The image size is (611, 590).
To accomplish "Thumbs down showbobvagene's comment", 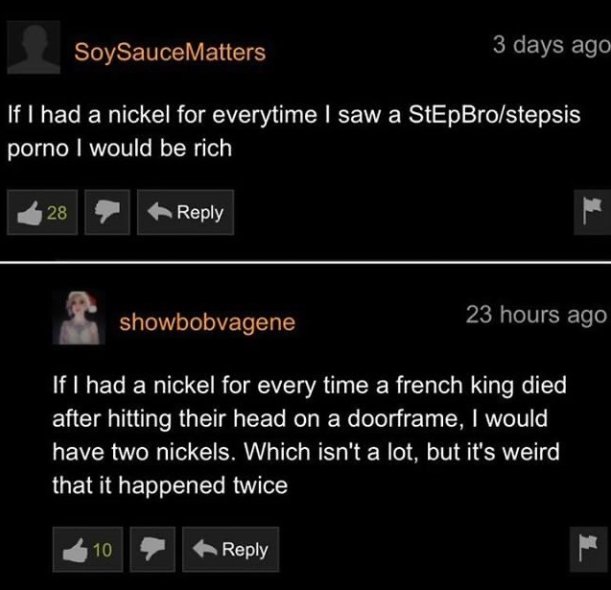I will 151,549.
